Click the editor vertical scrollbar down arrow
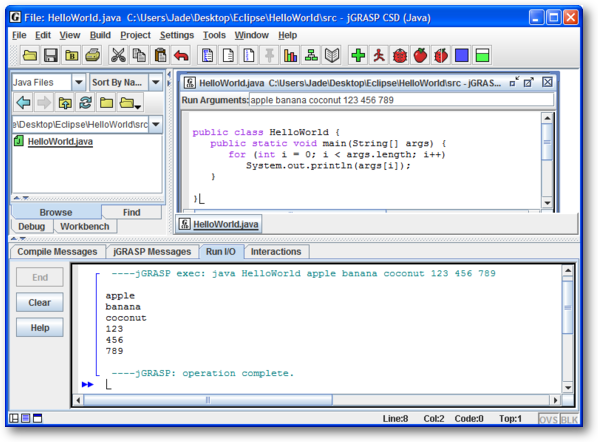Image resolution: width=598 pixels, height=442 pixels. tap(547, 203)
